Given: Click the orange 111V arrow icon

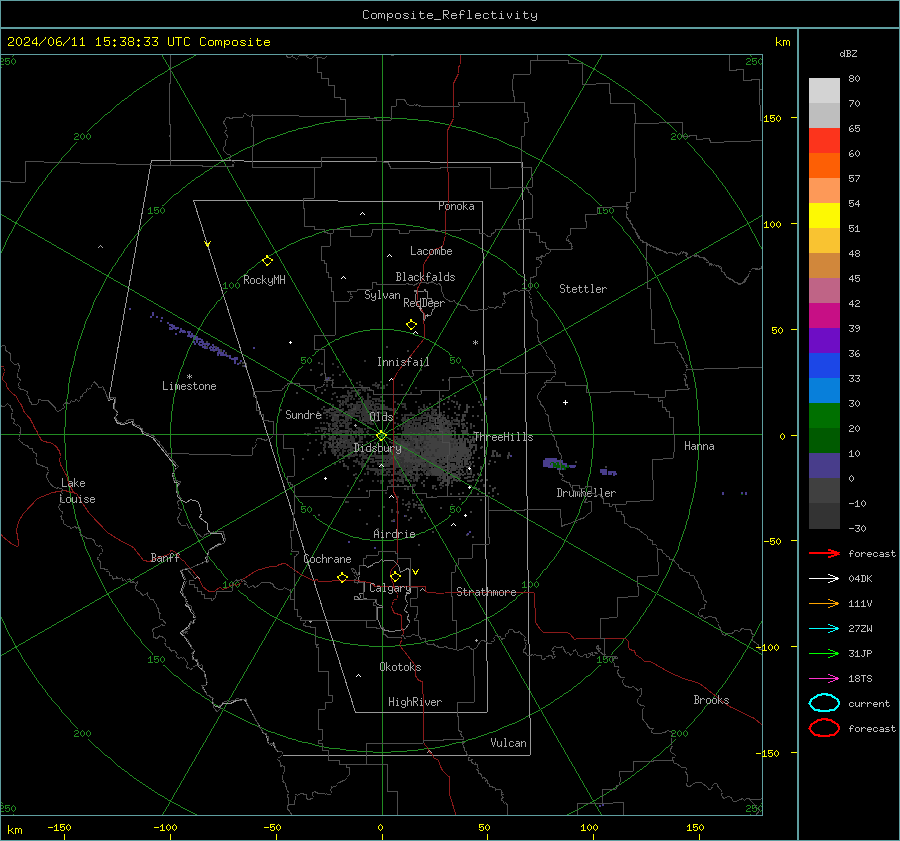Looking at the screenshot, I should 824,603.
